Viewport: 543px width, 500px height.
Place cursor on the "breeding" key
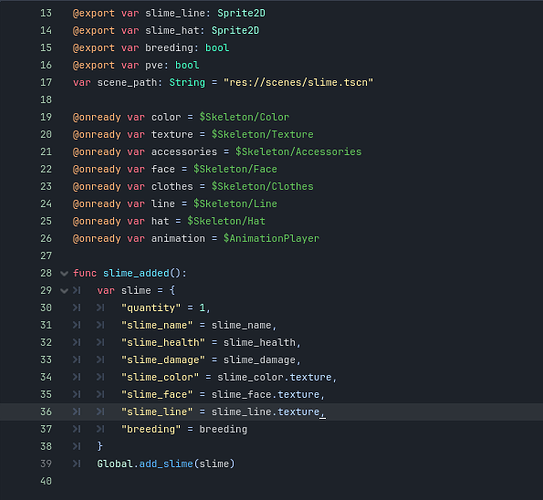(x=151, y=429)
